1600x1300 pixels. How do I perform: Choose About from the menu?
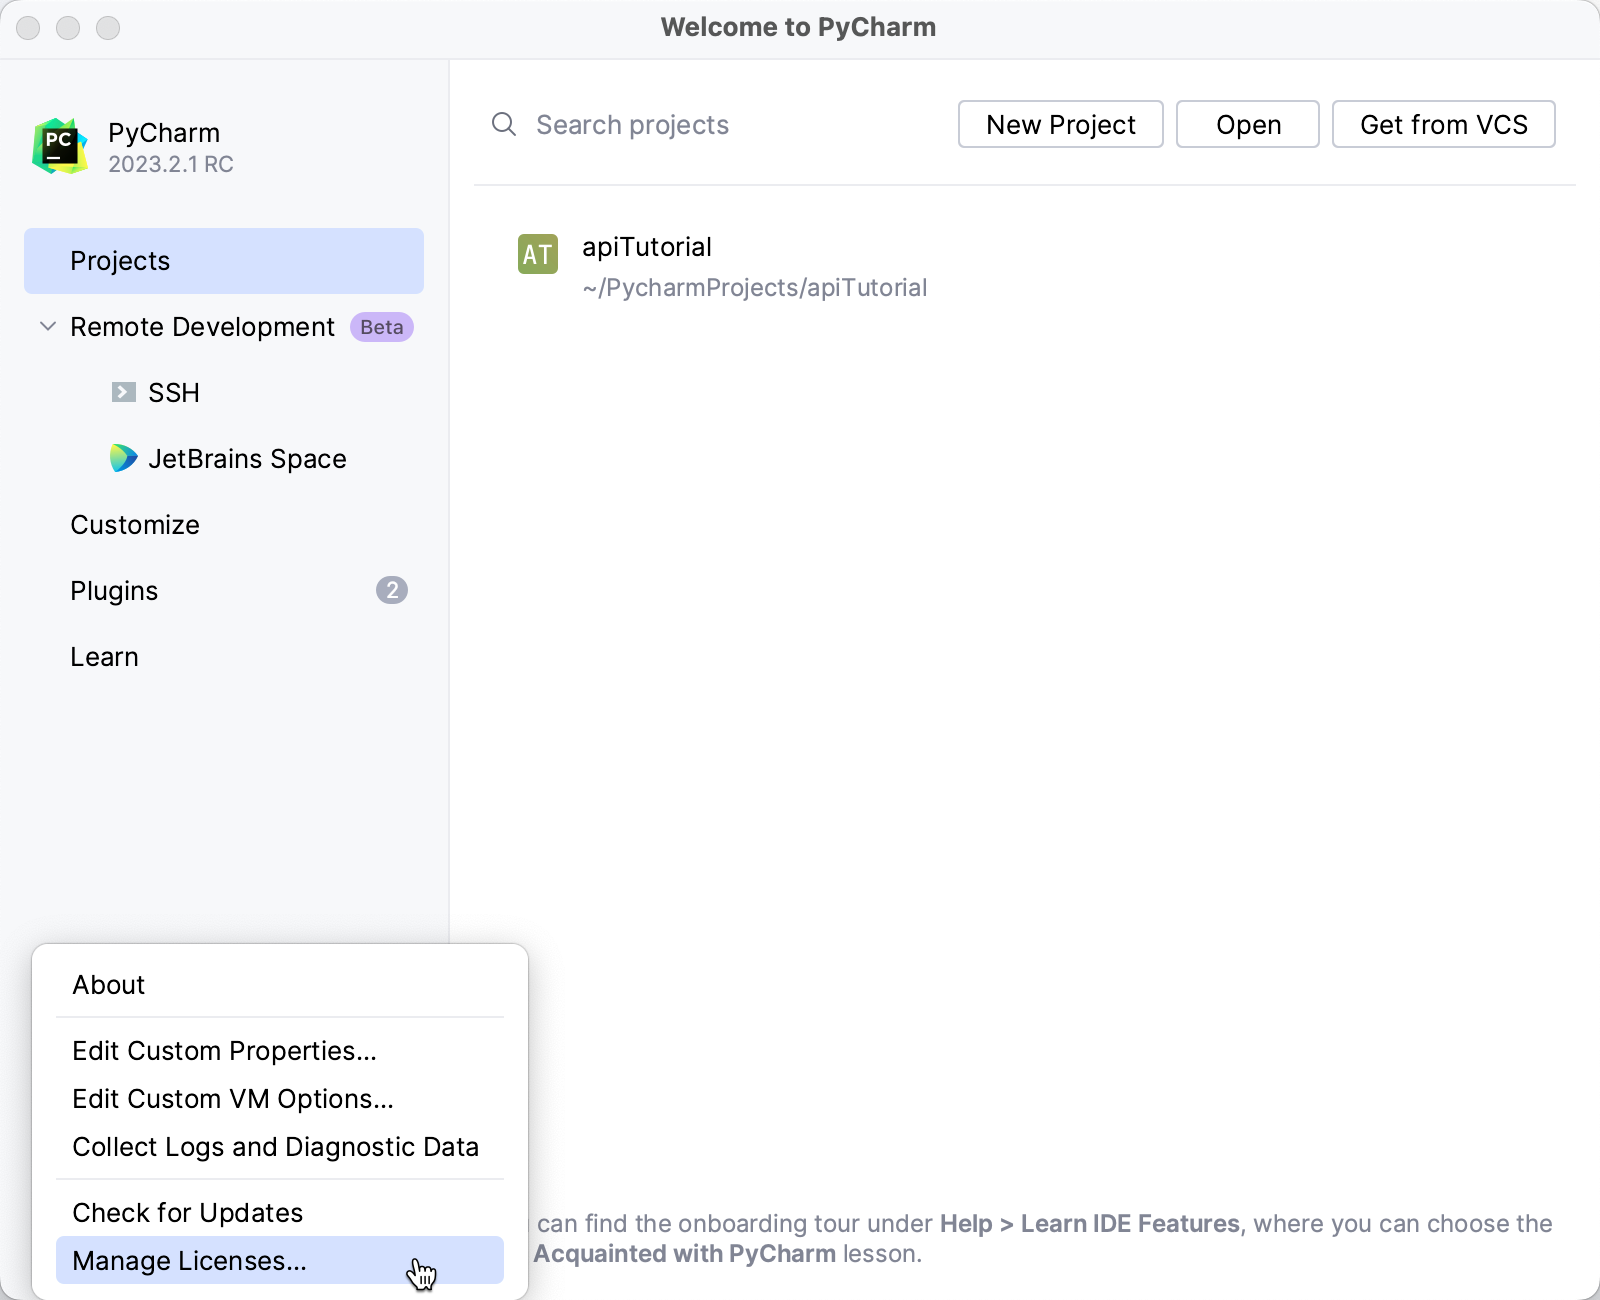pyautogui.click(x=109, y=984)
